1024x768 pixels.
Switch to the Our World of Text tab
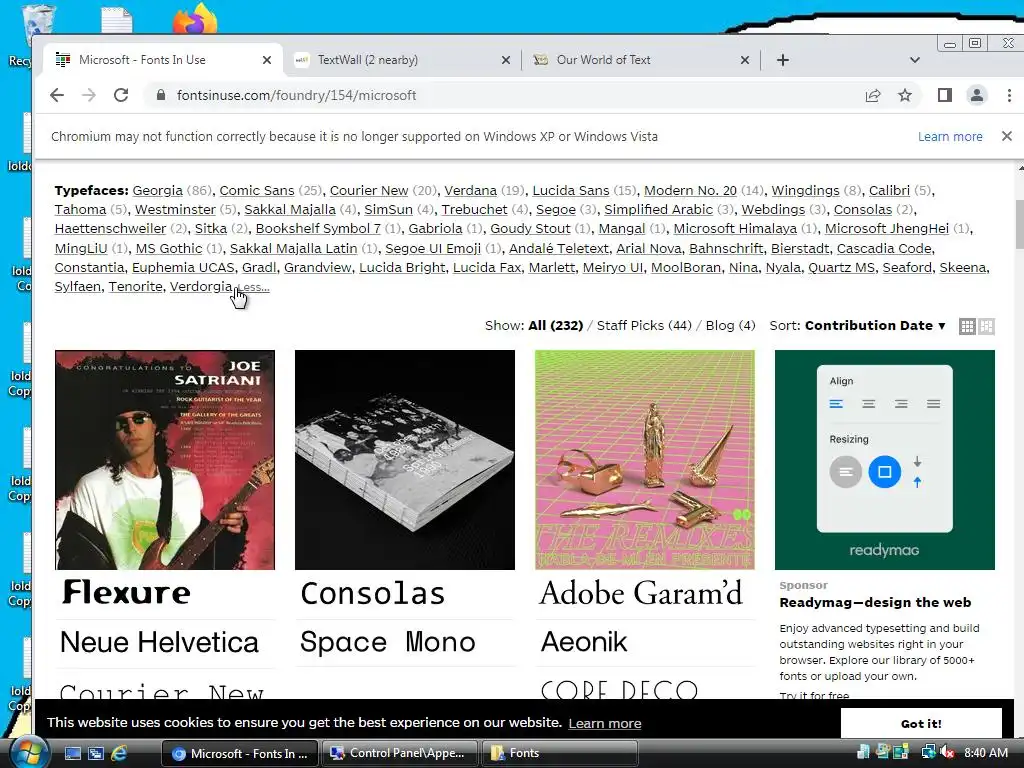click(x=641, y=60)
